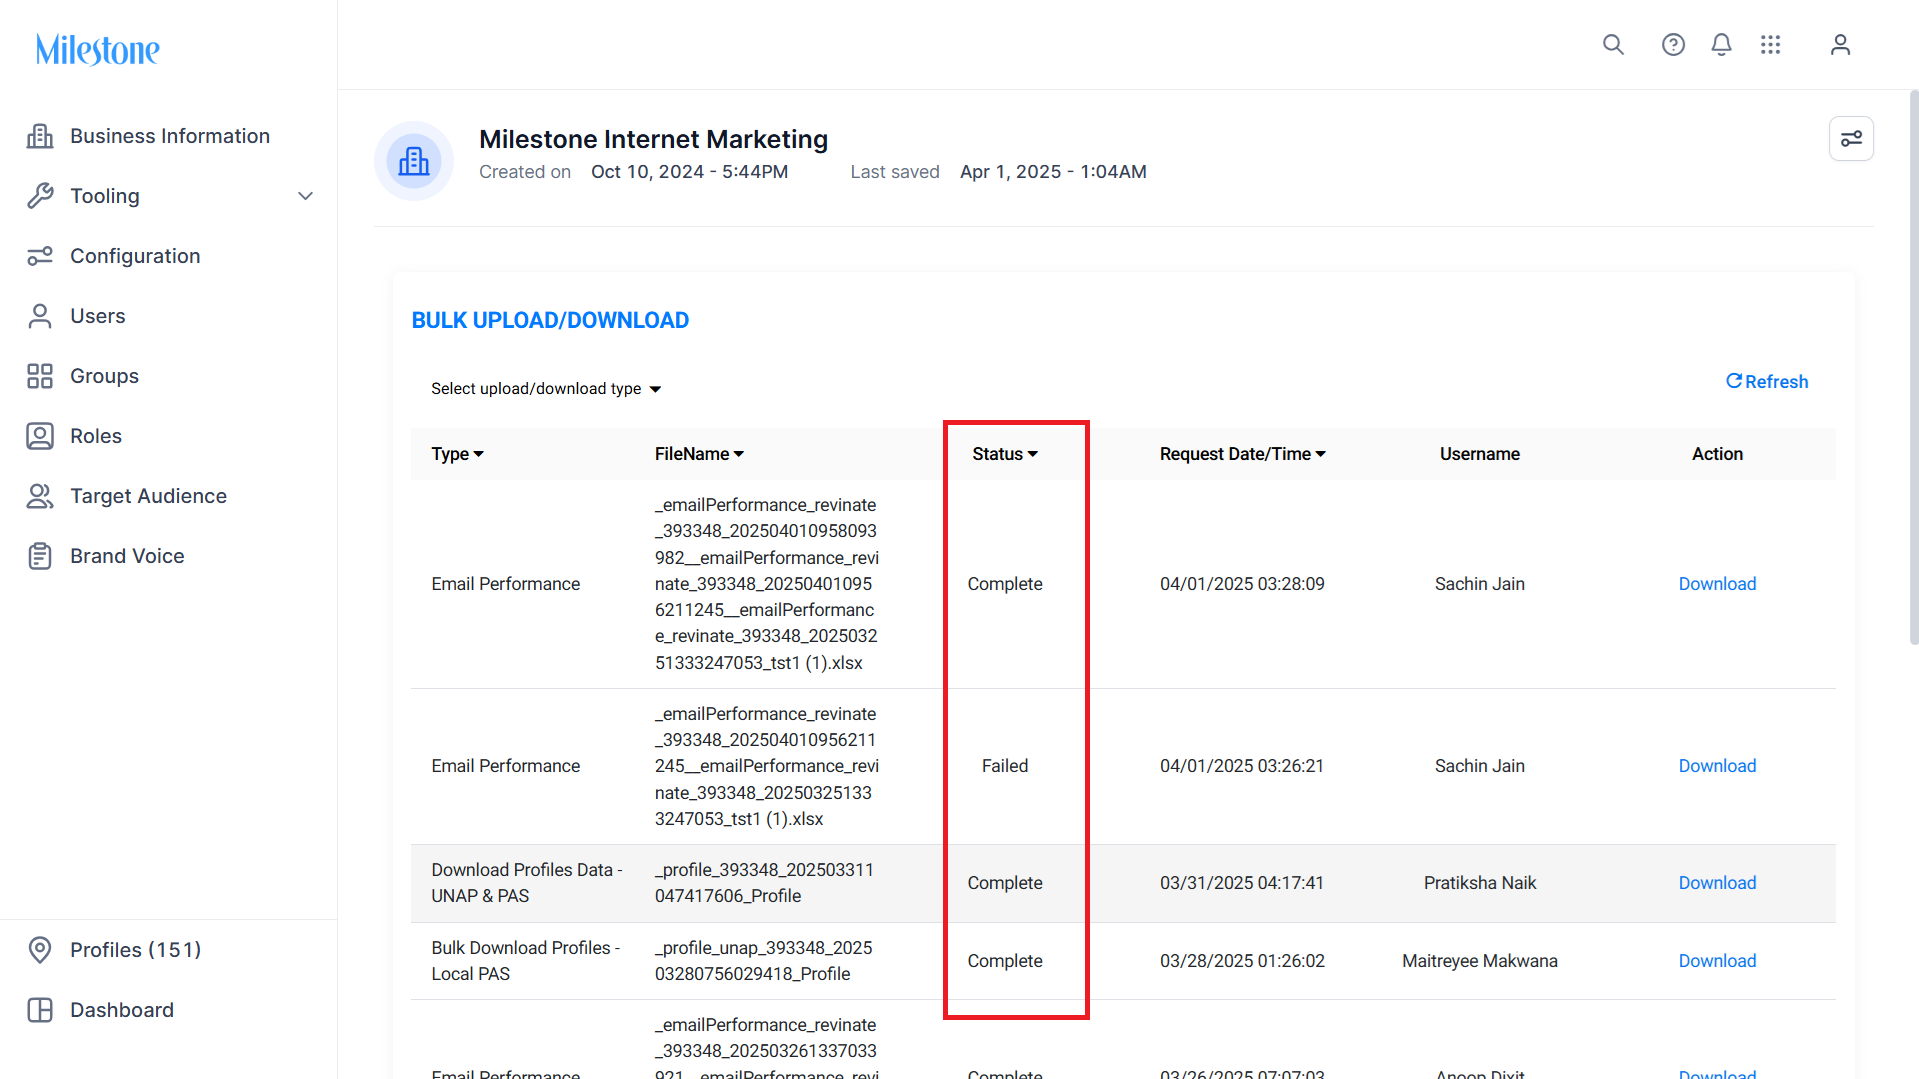This screenshot has width=1919, height=1079.
Task: Sort by Type column header
Action: click(457, 454)
